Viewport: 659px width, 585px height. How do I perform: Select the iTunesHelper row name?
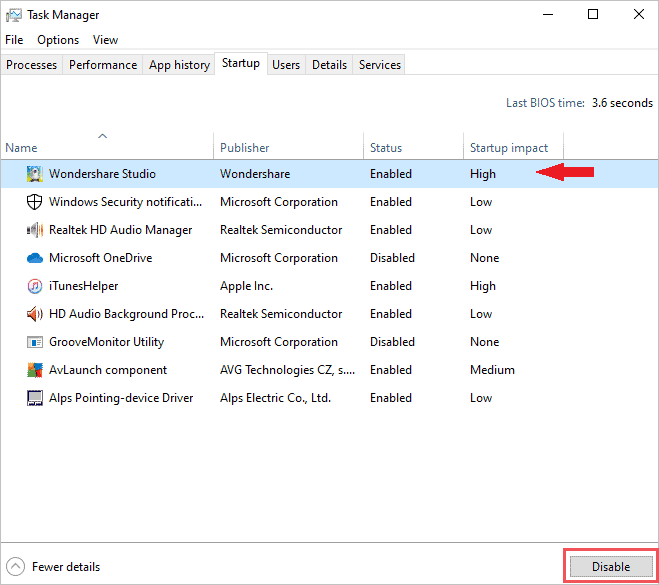pyautogui.click(x=83, y=286)
